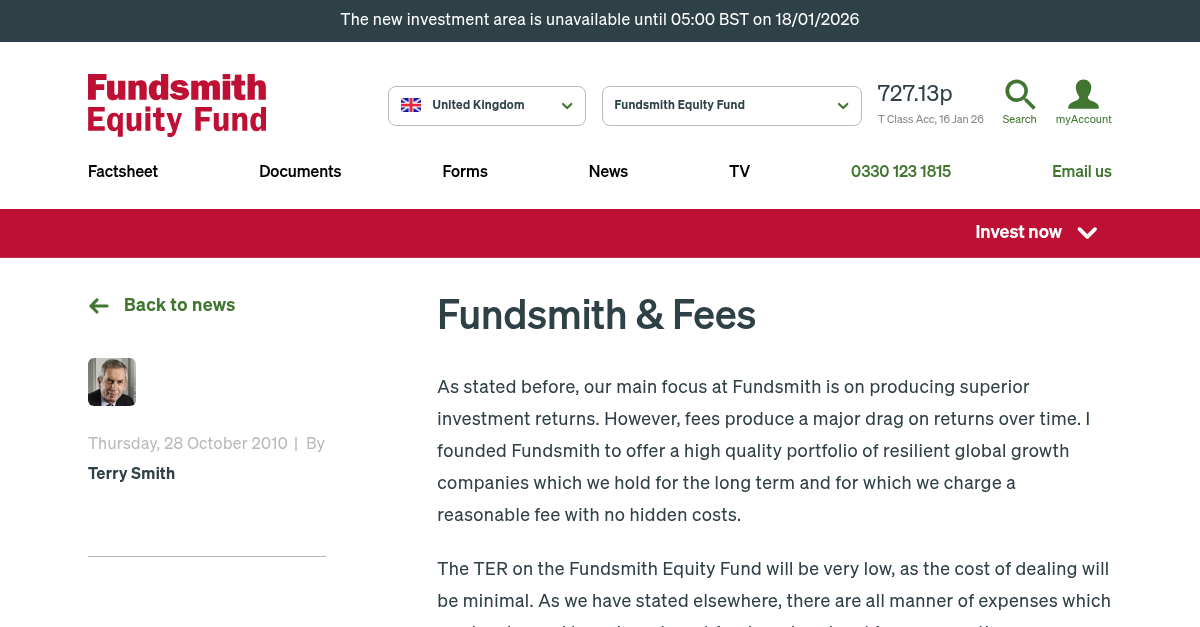1200x627 pixels.
Task: Click the Search label under the magnifier
Action: coord(1019,119)
